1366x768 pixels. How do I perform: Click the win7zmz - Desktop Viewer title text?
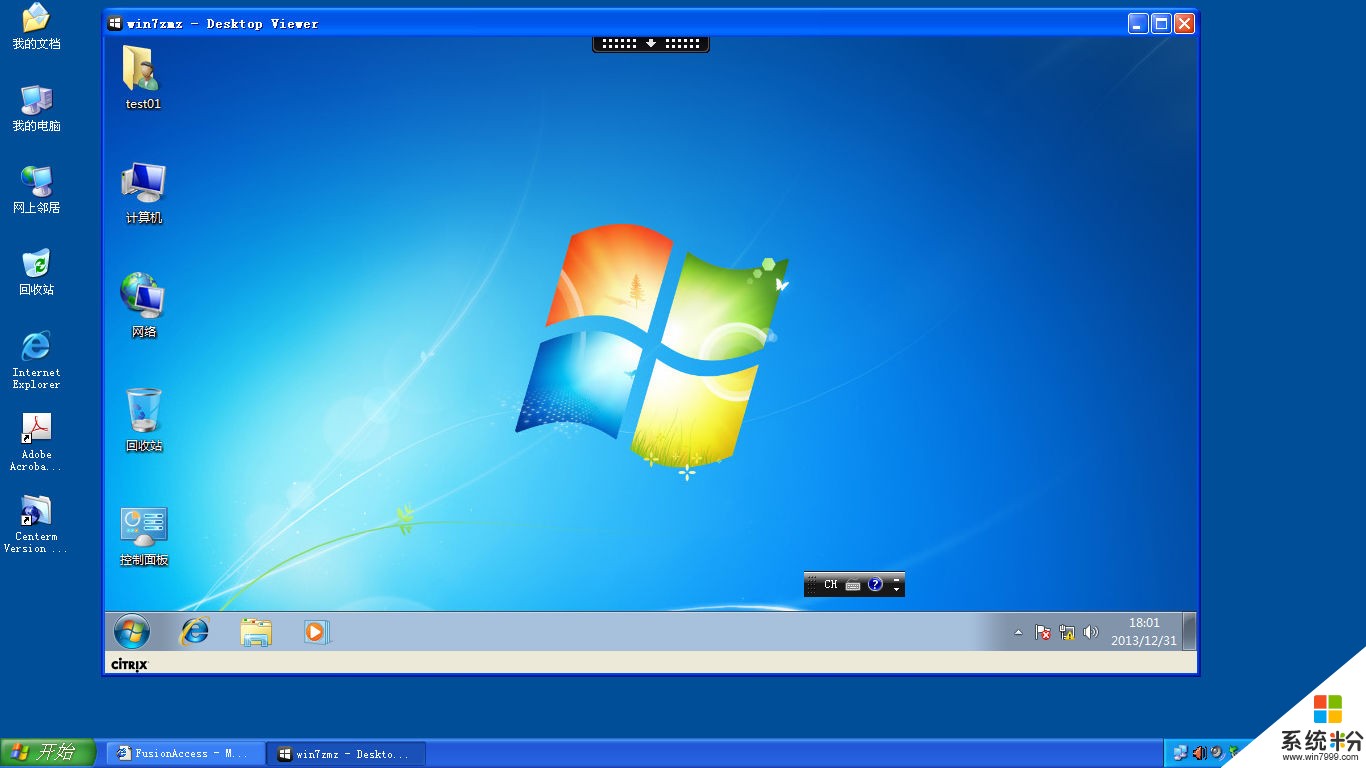point(222,23)
